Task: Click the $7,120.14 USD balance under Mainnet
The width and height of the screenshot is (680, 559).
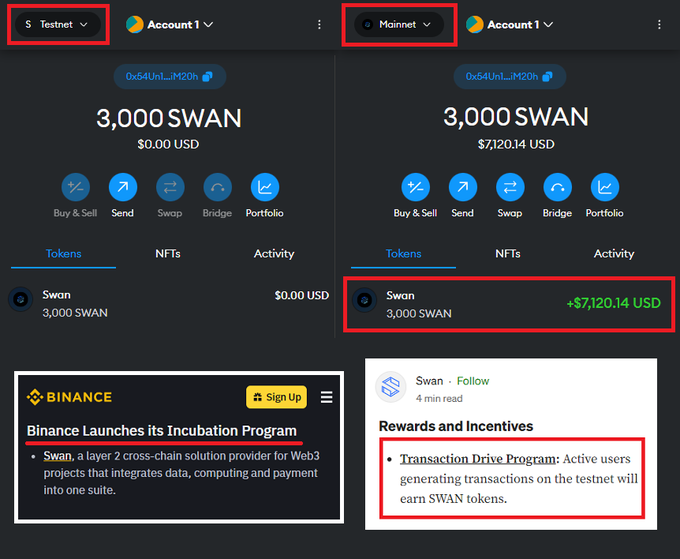Action: pos(516,144)
